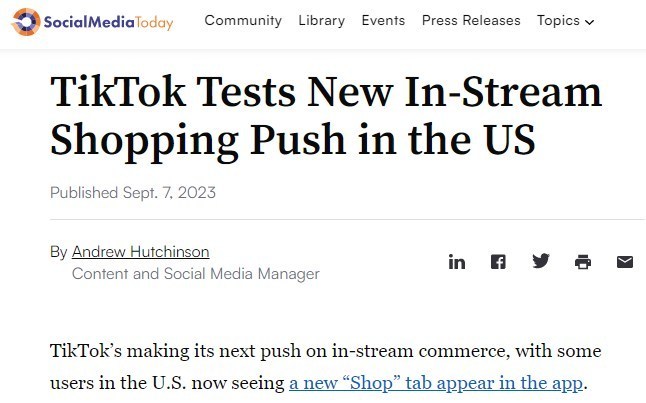The width and height of the screenshot is (646, 403).
Task: Expand the chevron arrow beside Topics
Action: click(x=590, y=22)
